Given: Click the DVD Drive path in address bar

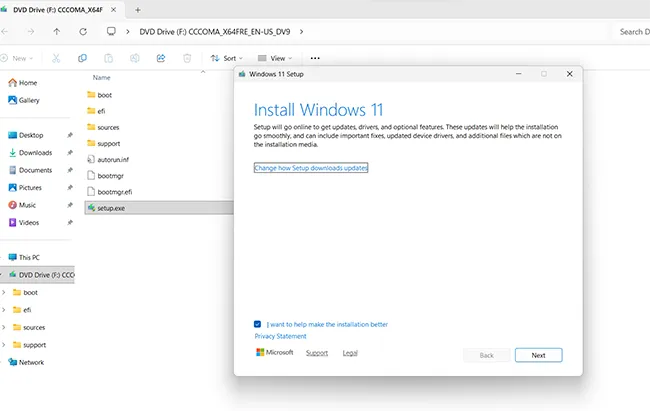Looking at the screenshot, I should 215,32.
